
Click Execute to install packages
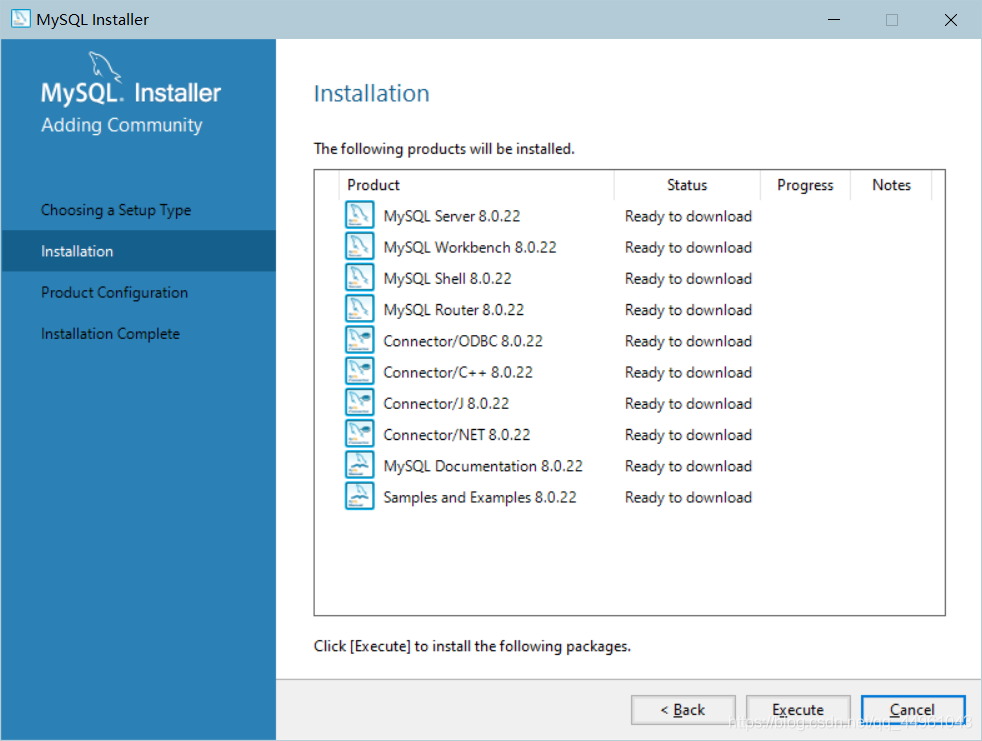click(798, 710)
